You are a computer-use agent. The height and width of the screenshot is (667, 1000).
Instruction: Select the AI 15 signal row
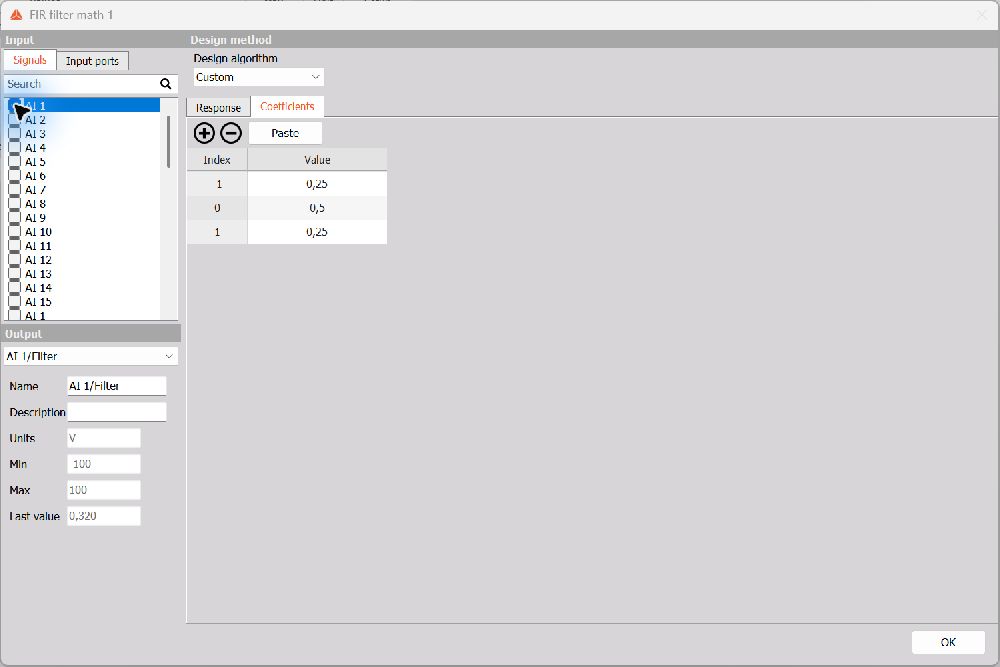pos(83,302)
